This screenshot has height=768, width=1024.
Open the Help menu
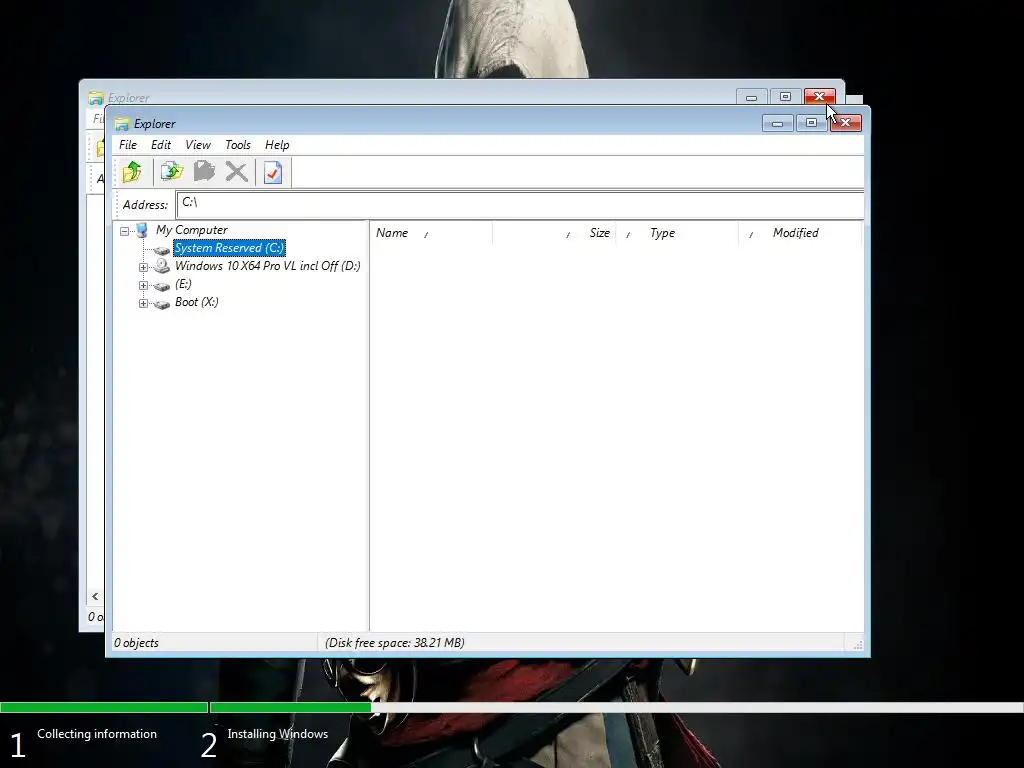point(277,145)
